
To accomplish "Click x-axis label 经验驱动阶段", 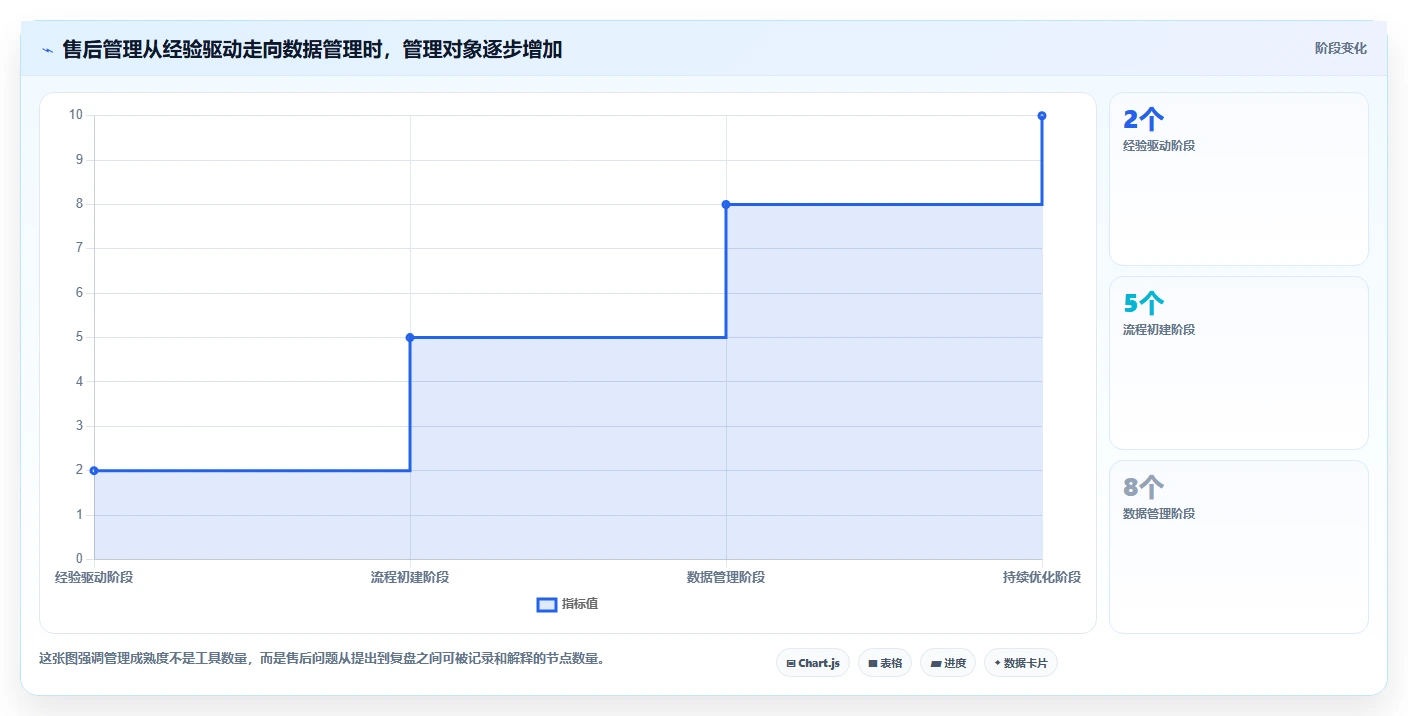I will click(94, 577).
